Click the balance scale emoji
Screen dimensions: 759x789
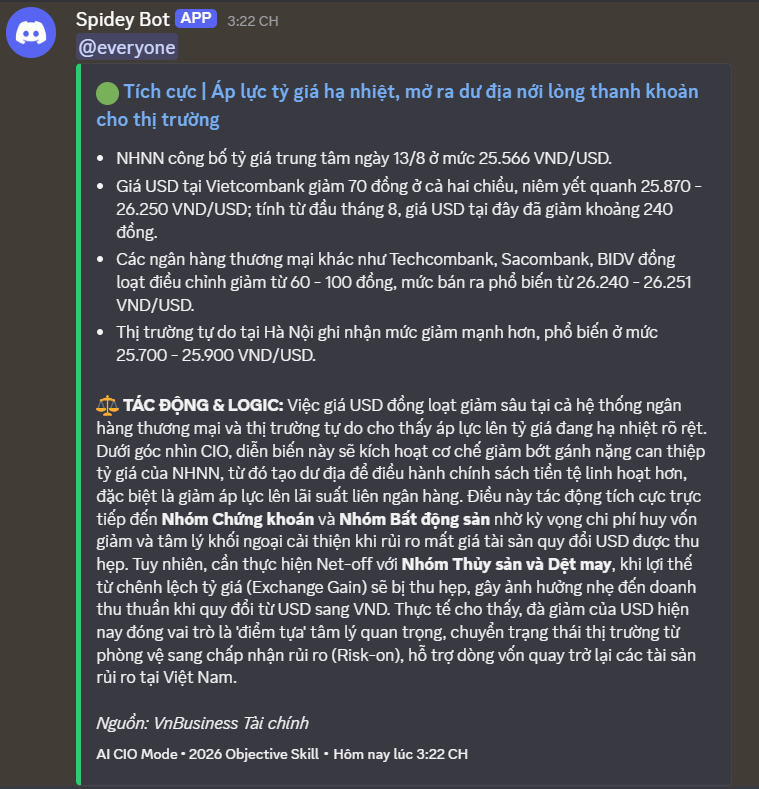pyautogui.click(x=107, y=406)
